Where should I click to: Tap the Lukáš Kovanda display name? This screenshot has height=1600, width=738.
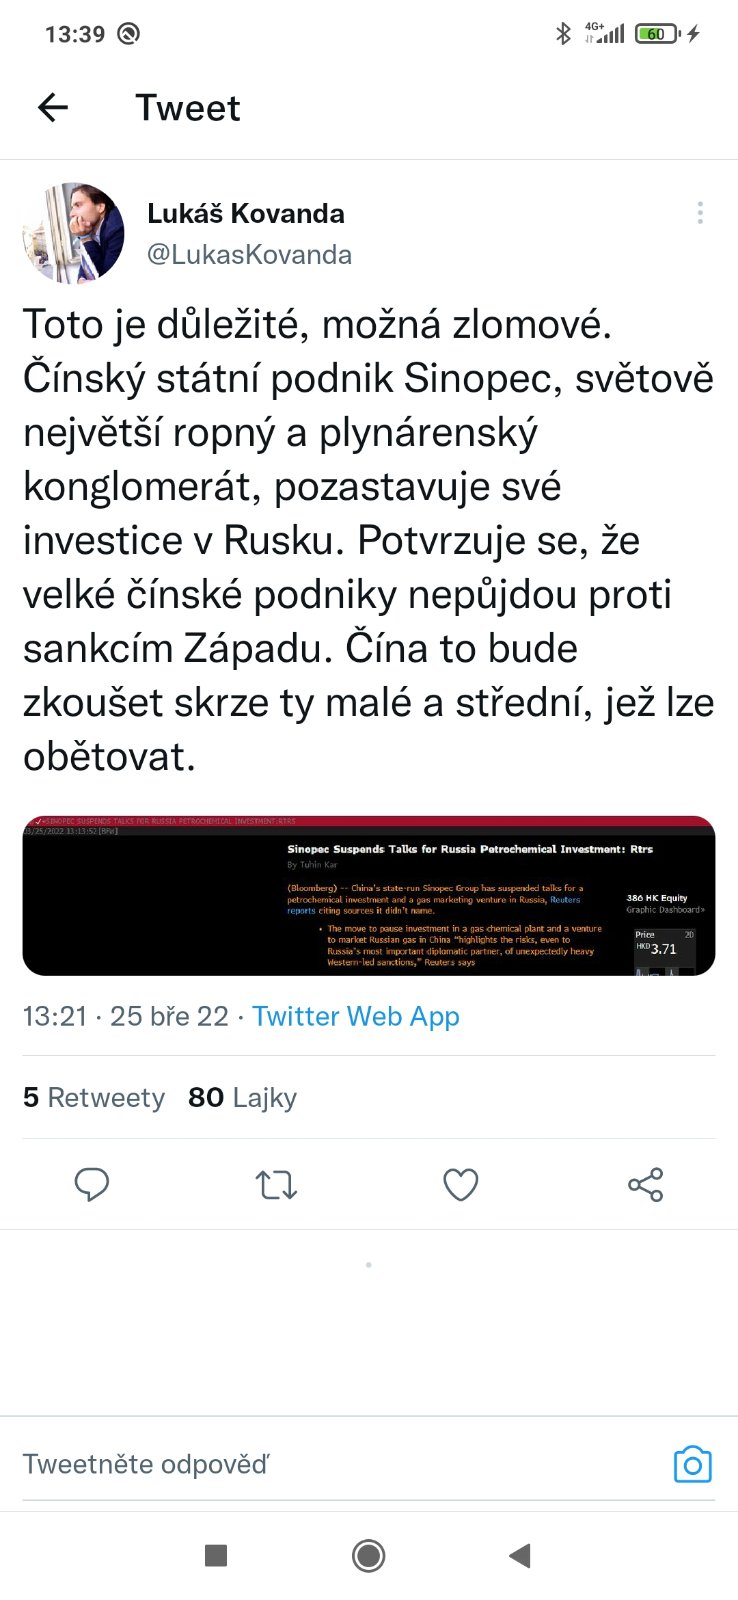coord(246,213)
